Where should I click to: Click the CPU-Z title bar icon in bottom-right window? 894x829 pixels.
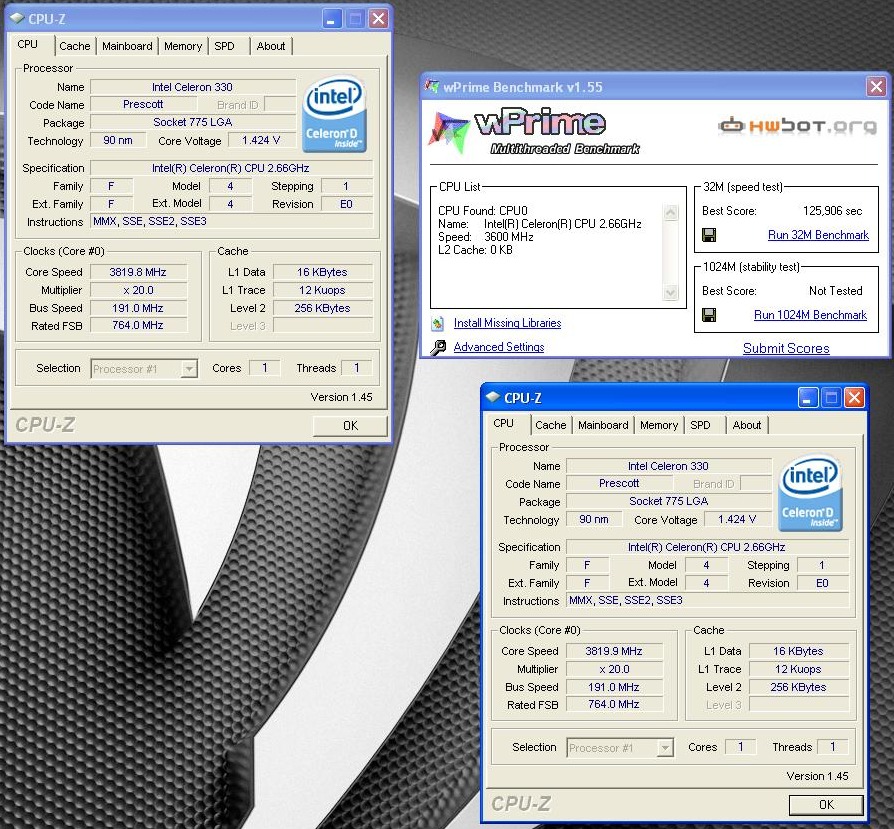click(493, 397)
